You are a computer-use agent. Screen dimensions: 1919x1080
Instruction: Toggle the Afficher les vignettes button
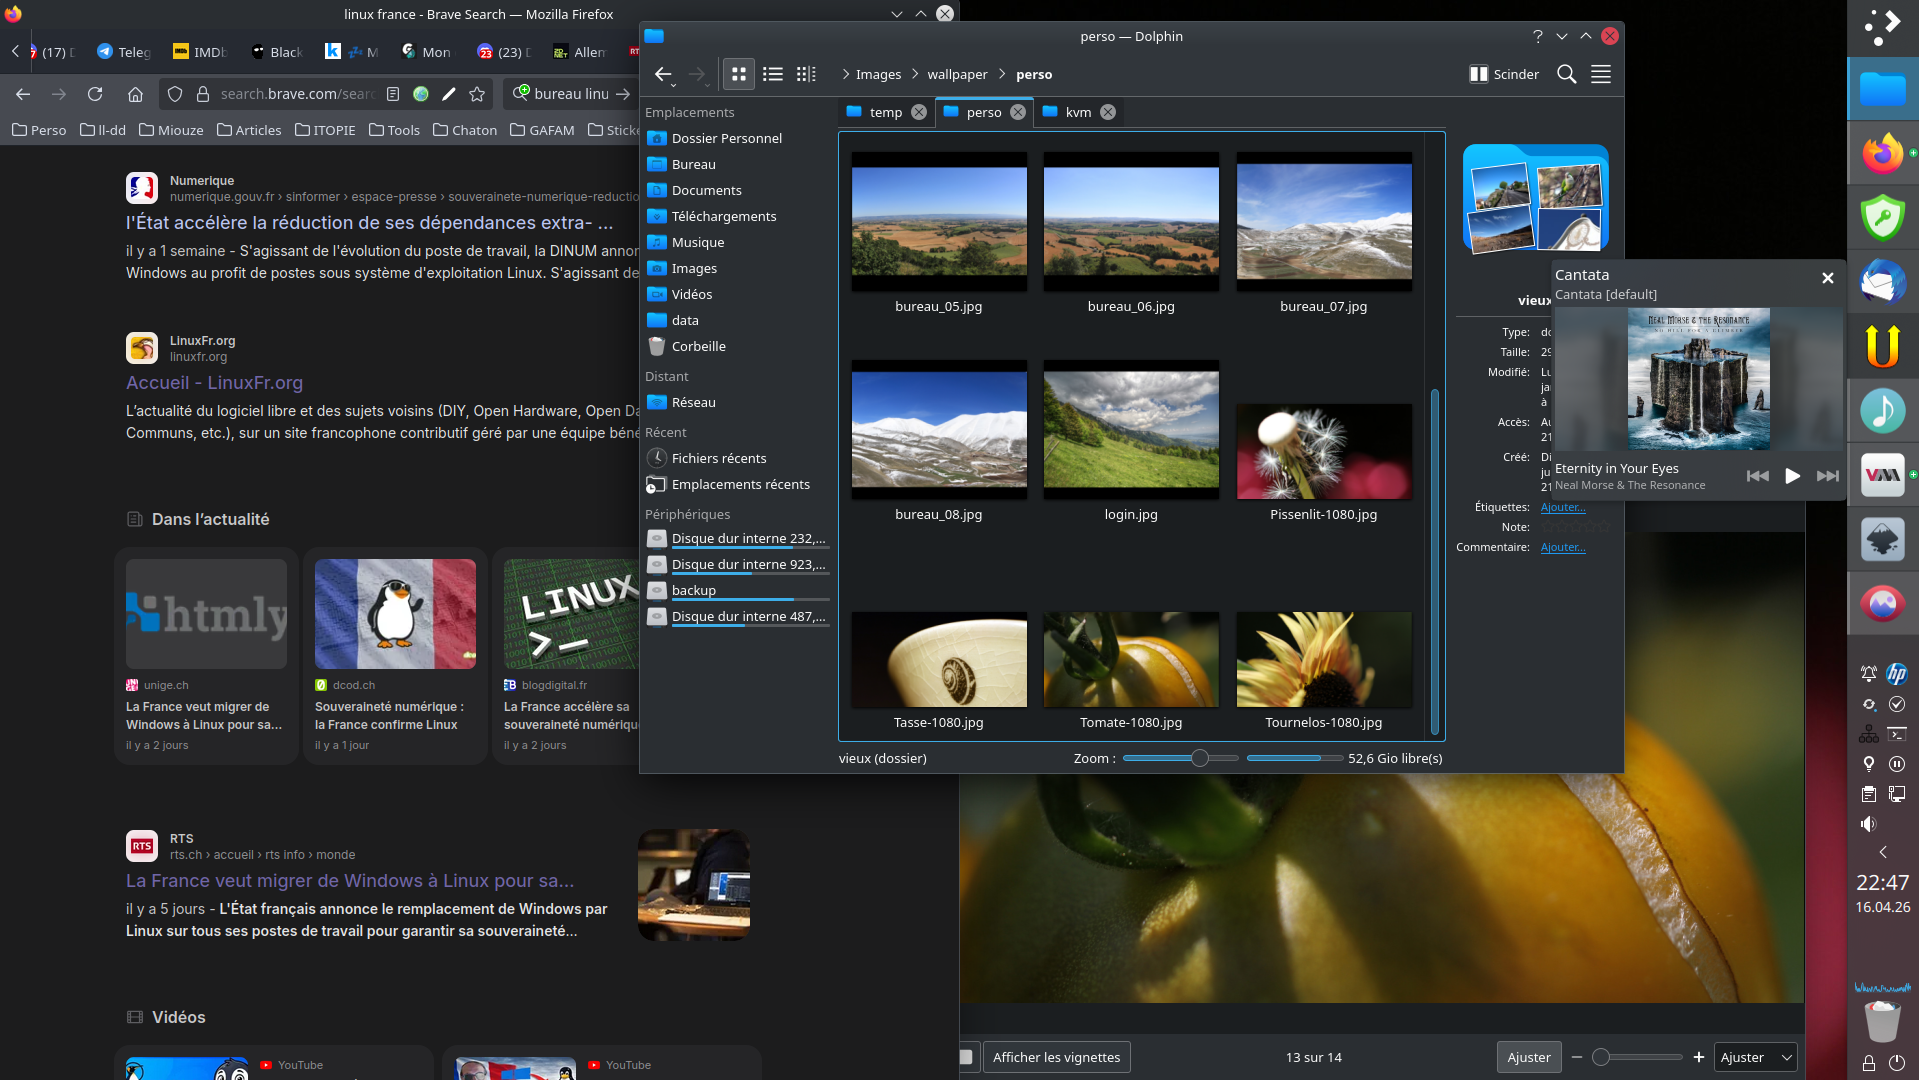pos(1056,1057)
